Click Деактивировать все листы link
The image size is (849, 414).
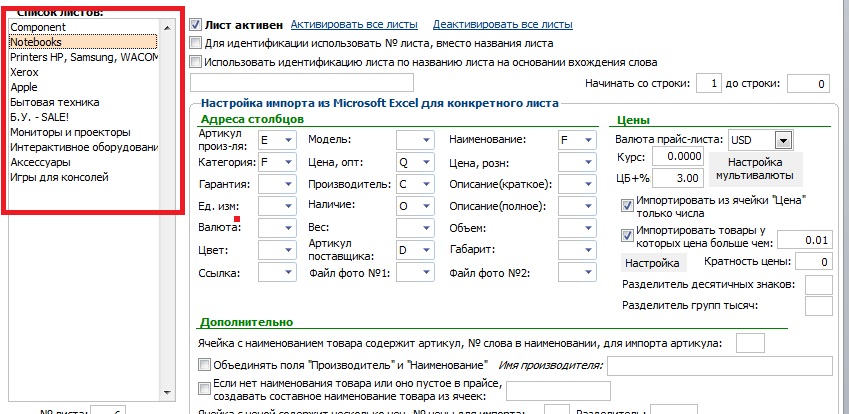click(502, 24)
